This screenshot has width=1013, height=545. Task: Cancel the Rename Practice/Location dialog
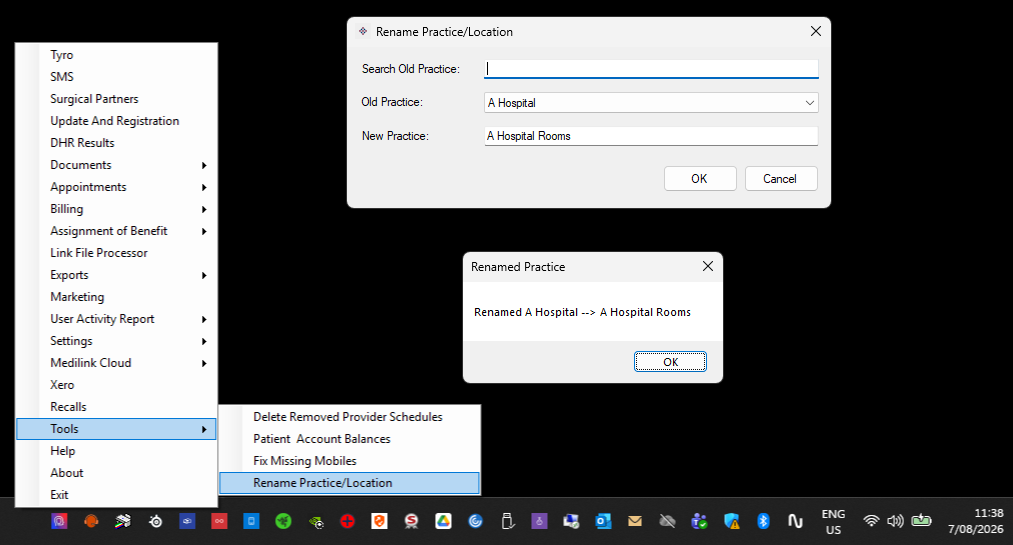click(x=780, y=178)
